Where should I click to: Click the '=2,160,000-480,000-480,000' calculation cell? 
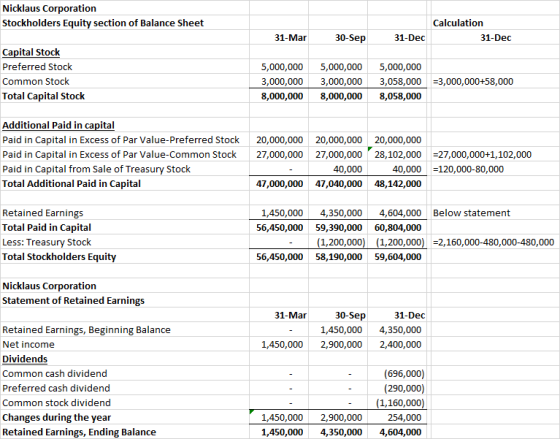494,242
